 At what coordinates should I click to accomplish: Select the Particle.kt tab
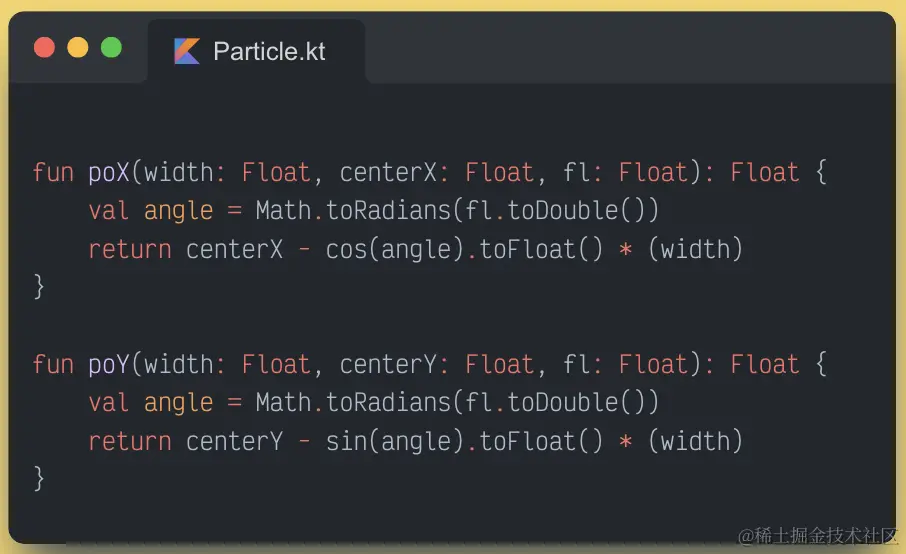[257, 51]
